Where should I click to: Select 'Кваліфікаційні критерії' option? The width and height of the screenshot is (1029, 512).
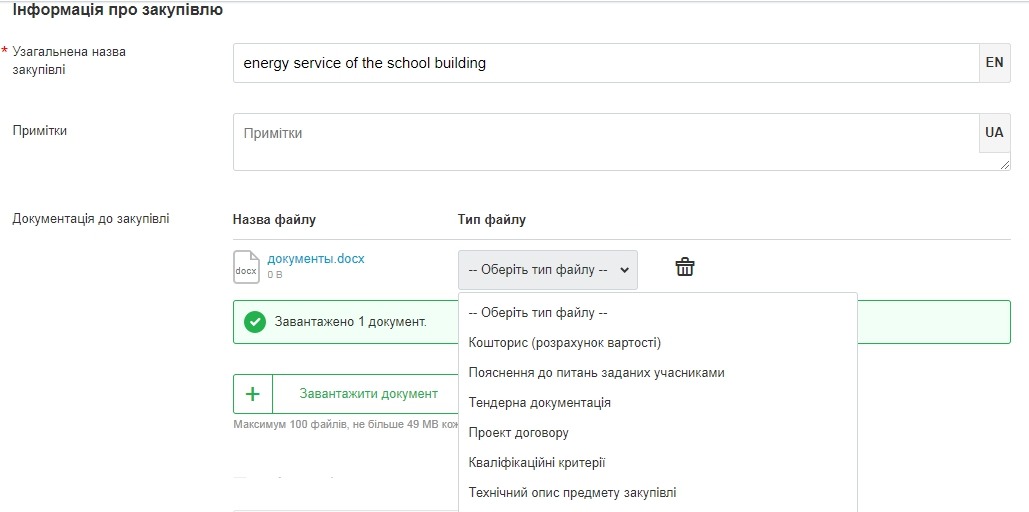pos(537,463)
